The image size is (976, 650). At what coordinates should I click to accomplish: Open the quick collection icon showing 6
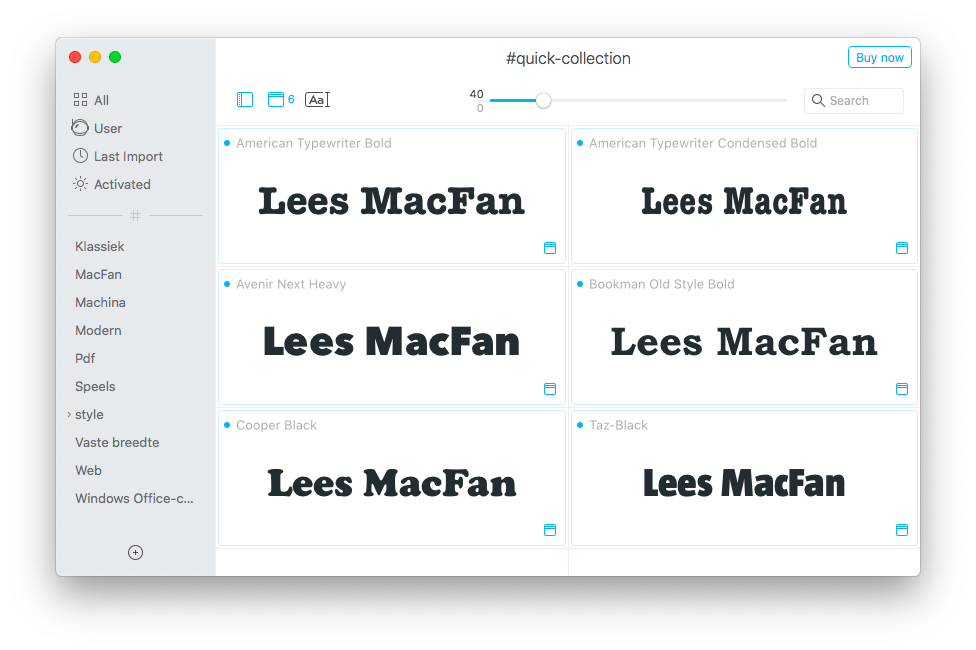281,100
